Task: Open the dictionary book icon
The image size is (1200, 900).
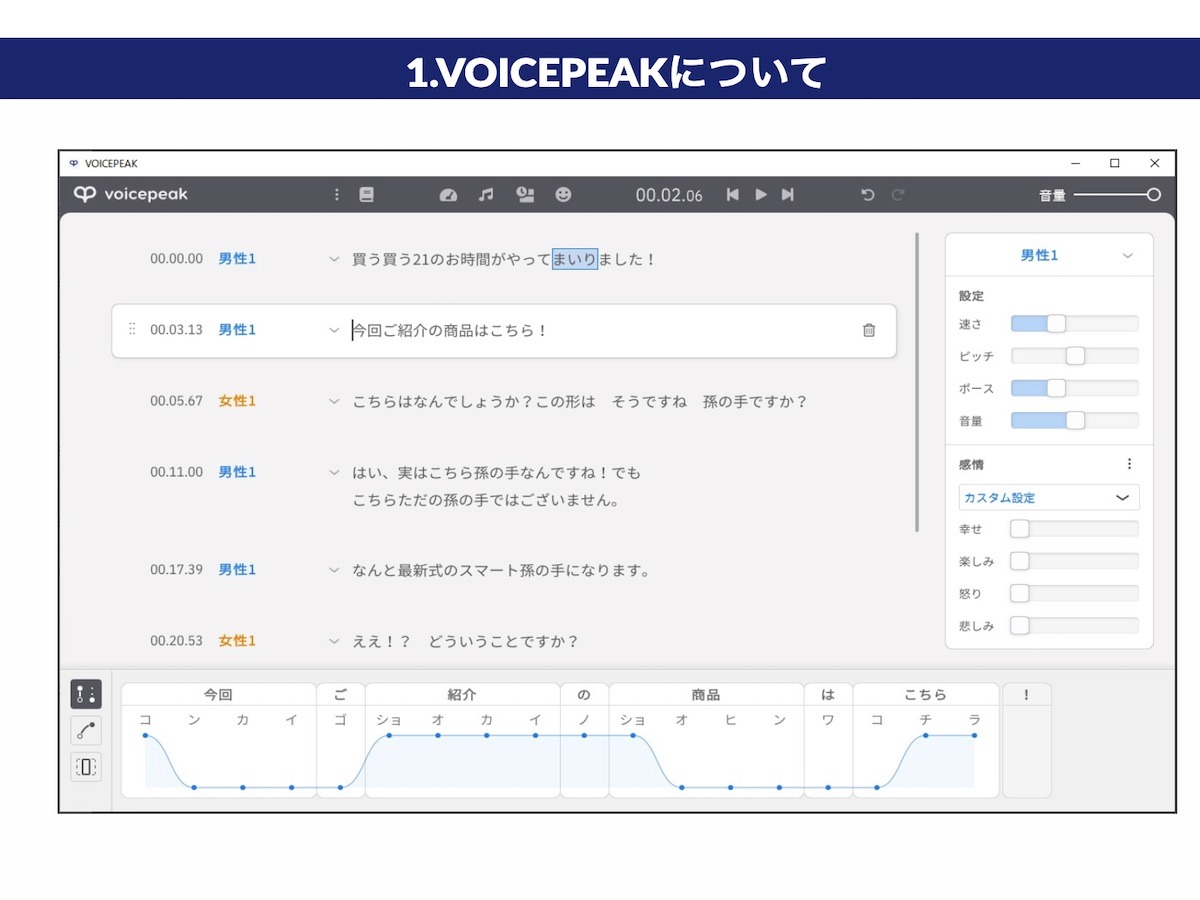Action: (x=366, y=195)
